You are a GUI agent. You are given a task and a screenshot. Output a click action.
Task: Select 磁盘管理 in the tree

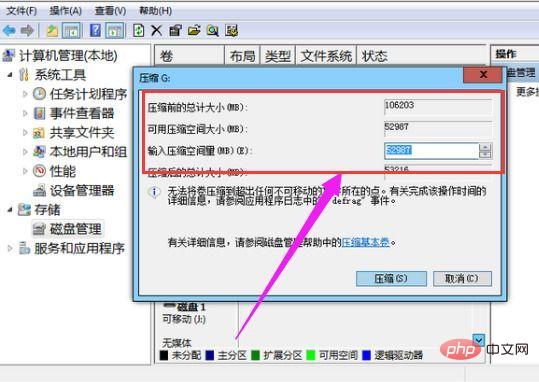[76, 229]
